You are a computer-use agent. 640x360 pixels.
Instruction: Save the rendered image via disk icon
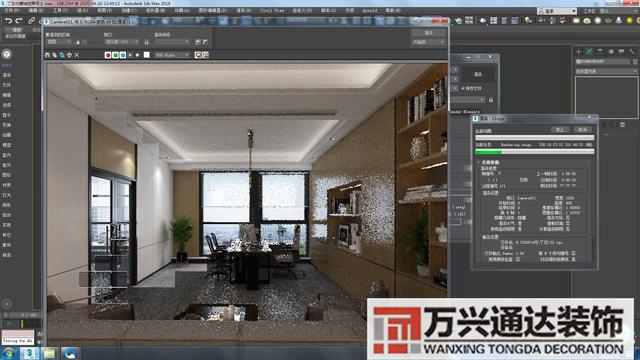(x=47, y=55)
